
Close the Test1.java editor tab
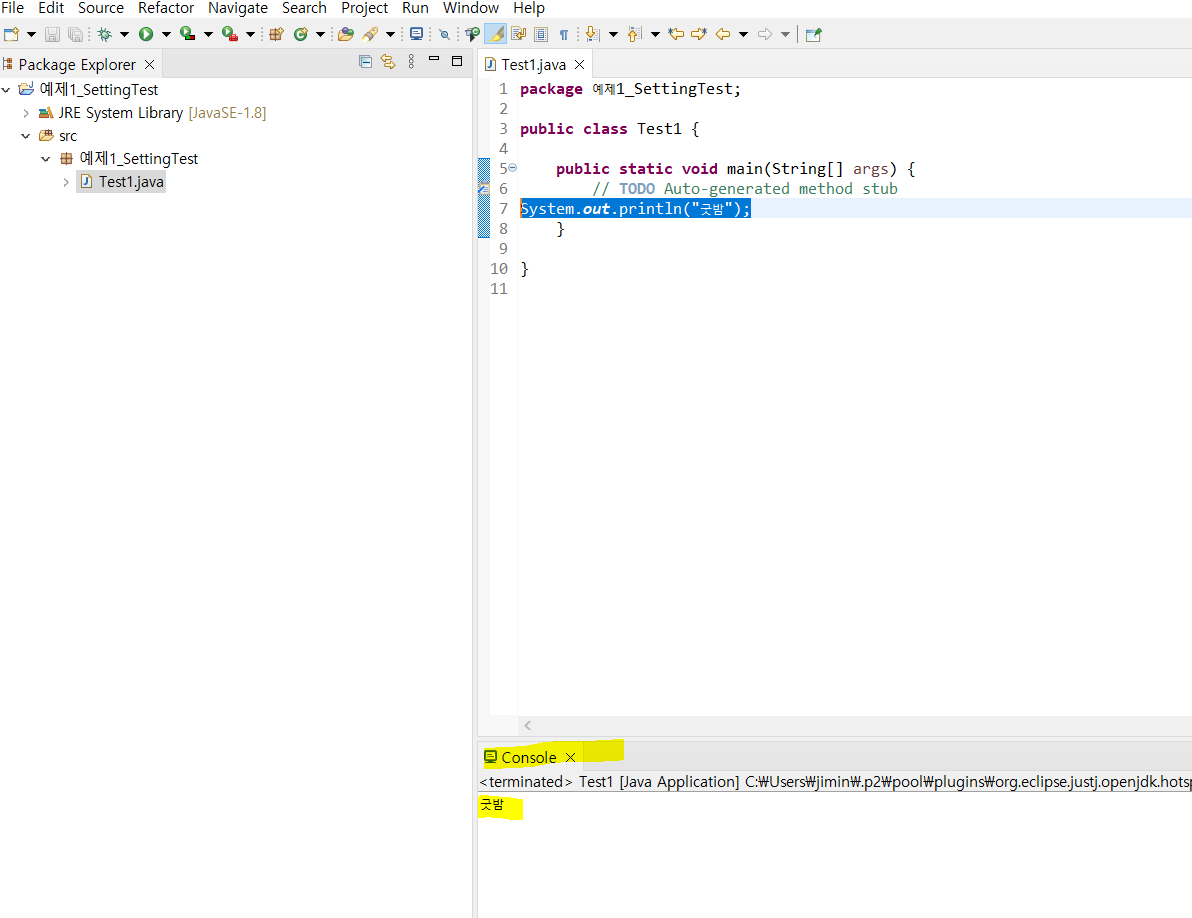pyautogui.click(x=579, y=65)
